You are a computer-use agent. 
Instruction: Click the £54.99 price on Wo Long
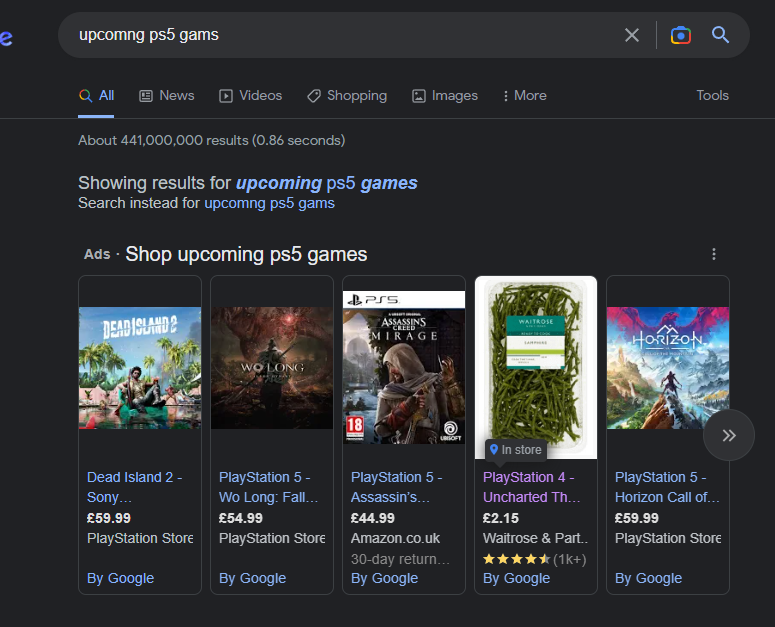(x=241, y=518)
